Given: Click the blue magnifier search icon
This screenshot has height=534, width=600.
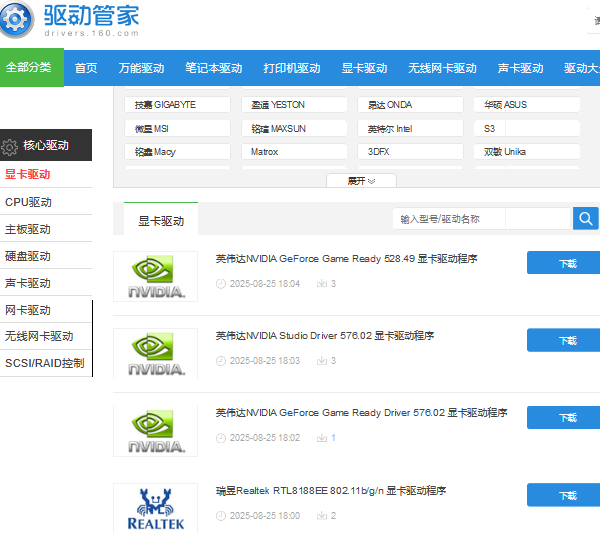Looking at the screenshot, I should (585, 219).
